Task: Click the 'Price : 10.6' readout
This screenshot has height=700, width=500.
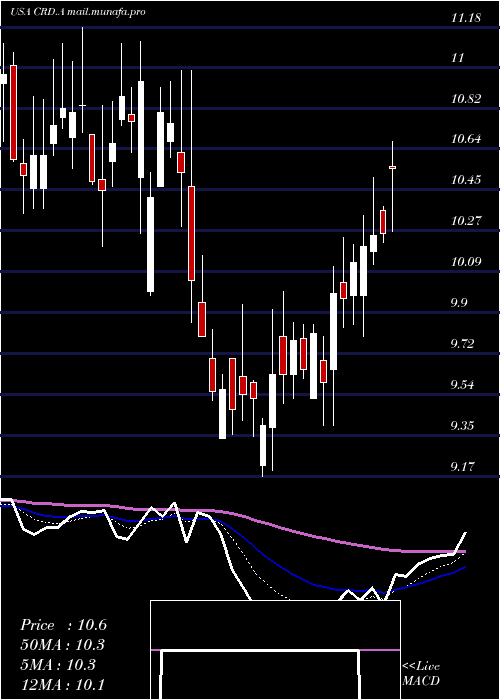Action: click(63, 625)
